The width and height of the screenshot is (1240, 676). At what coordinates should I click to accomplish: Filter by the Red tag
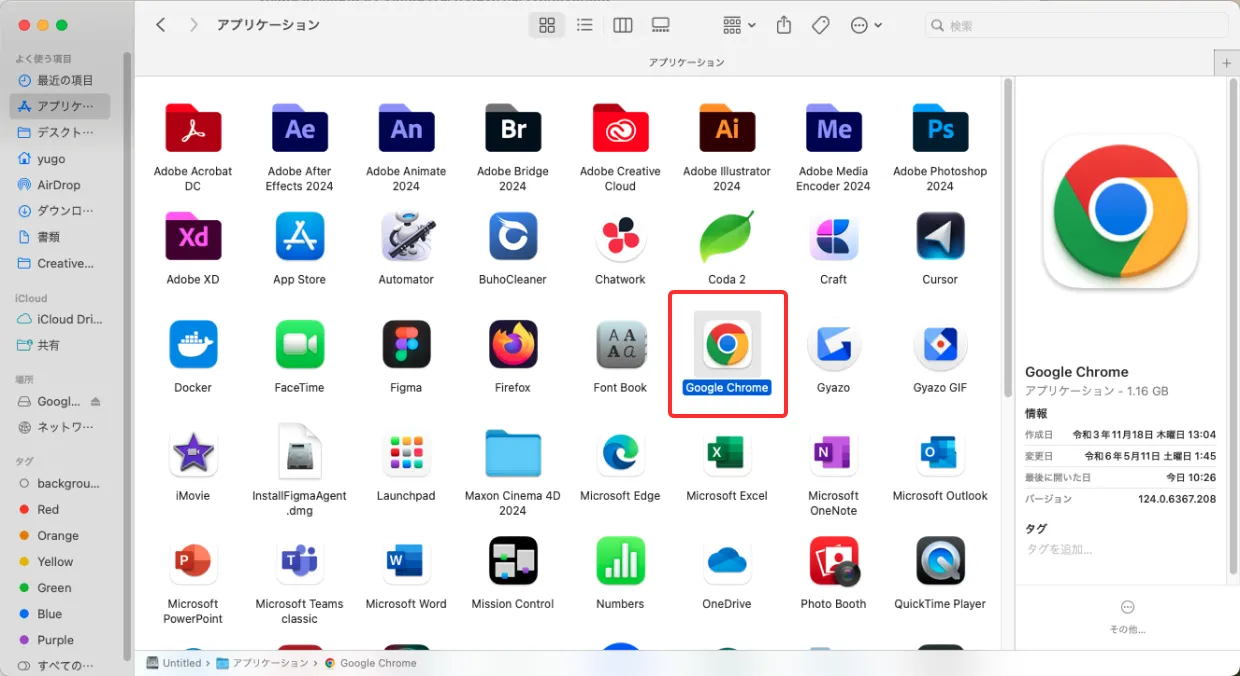60,509
